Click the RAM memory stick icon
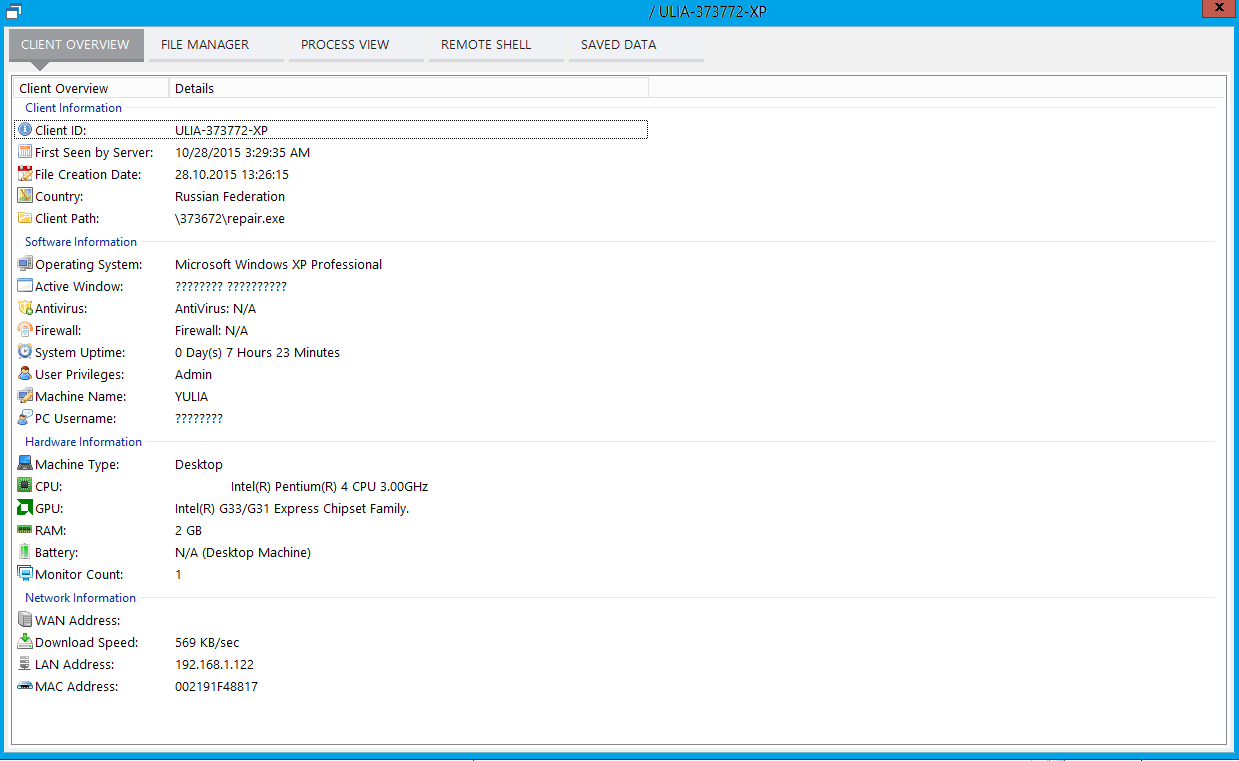1239x761 pixels. [25, 530]
